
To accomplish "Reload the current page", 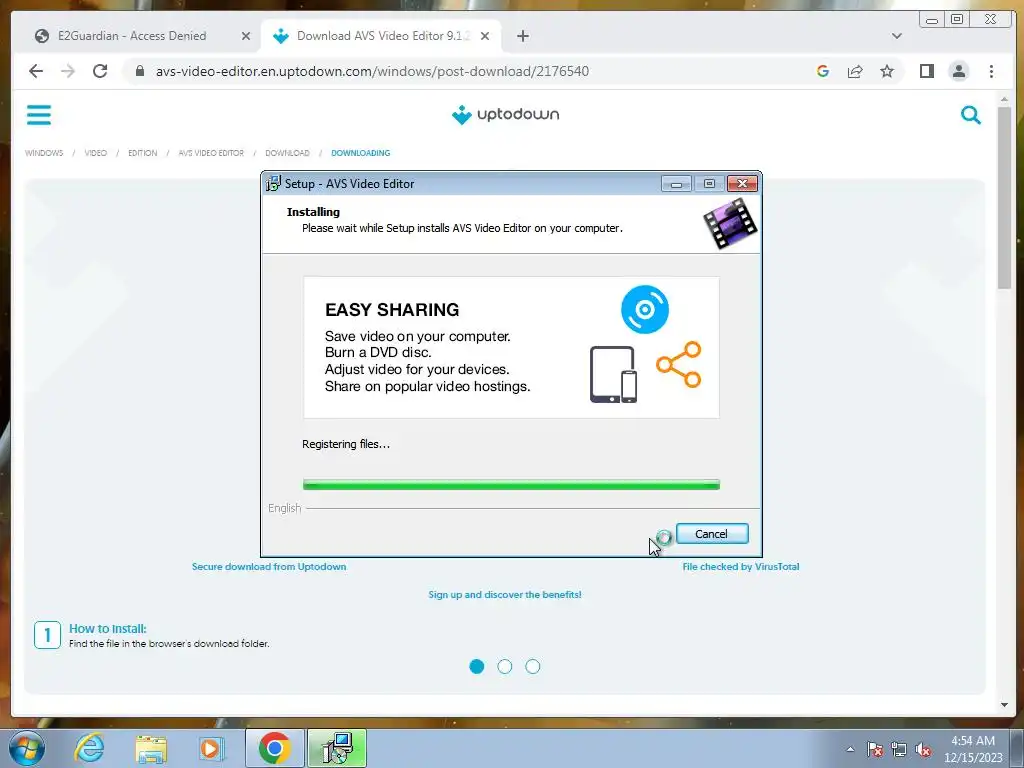I will pyautogui.click(x=100, y=71).
